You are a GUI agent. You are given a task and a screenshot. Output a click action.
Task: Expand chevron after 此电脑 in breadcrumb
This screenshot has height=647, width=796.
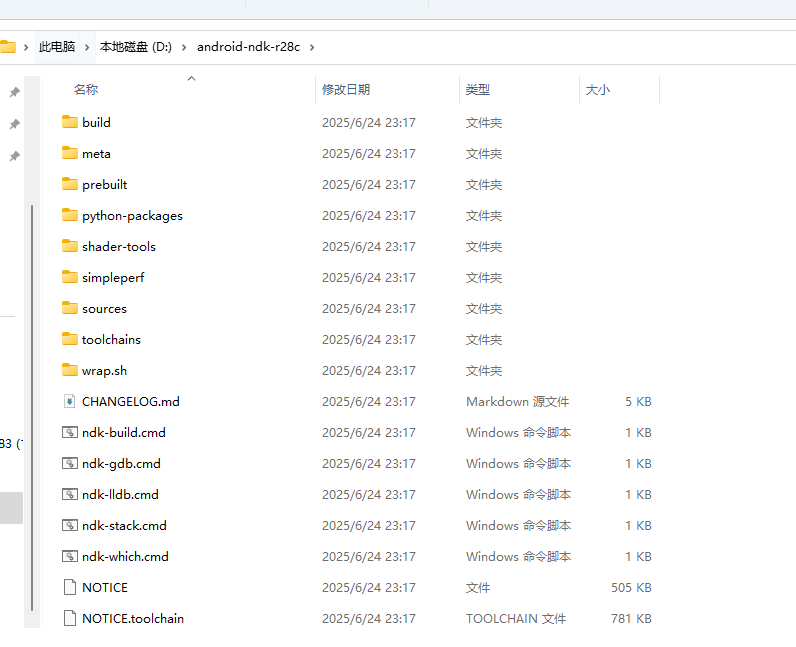(x=87, y=47)
